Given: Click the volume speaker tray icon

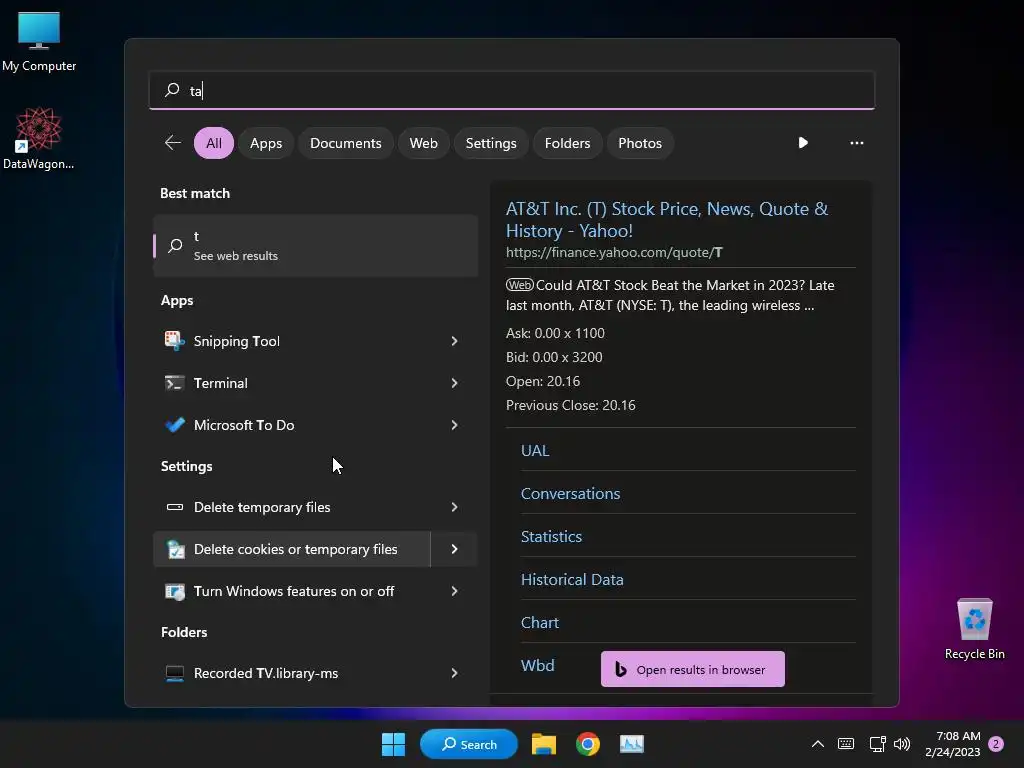Looking at the screenshot, I should (902, 744).
